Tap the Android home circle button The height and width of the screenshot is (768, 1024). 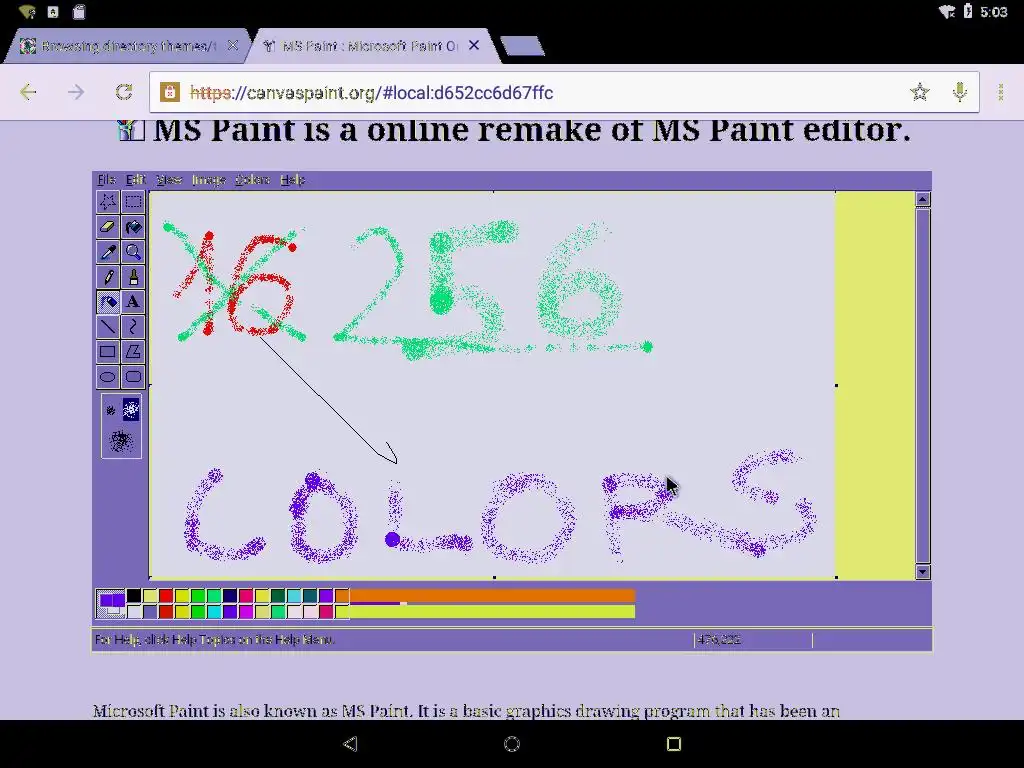[x=512, y=744]
